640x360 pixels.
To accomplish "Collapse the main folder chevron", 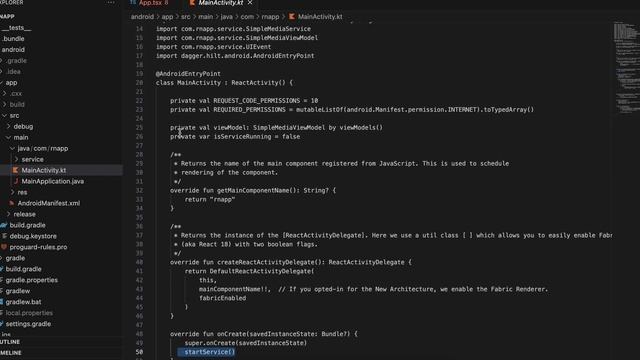I will [x=9, y=138].
